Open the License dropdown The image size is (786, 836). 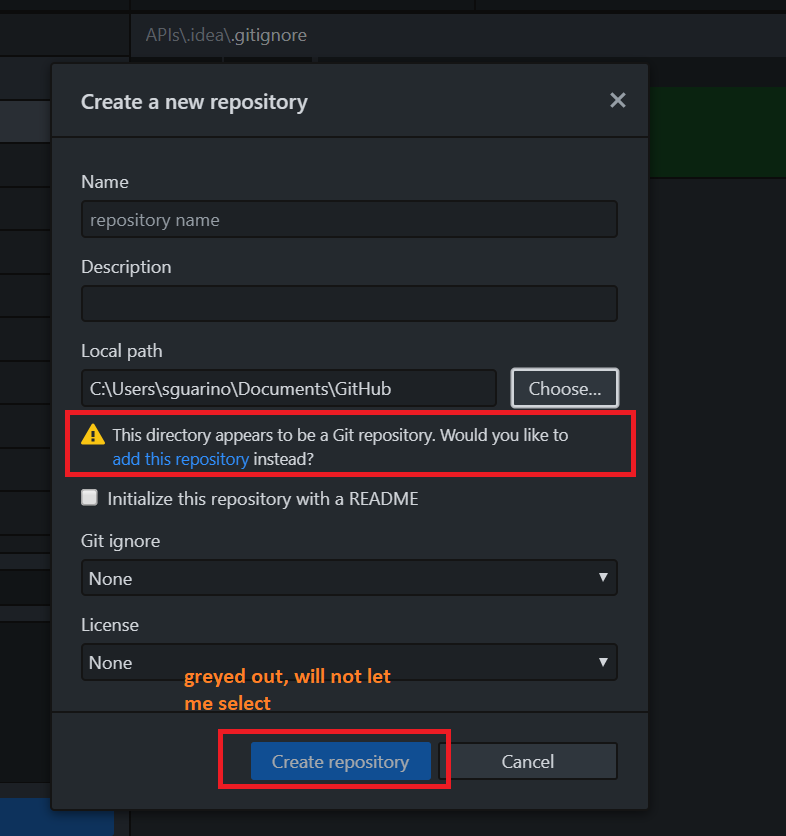350,662
